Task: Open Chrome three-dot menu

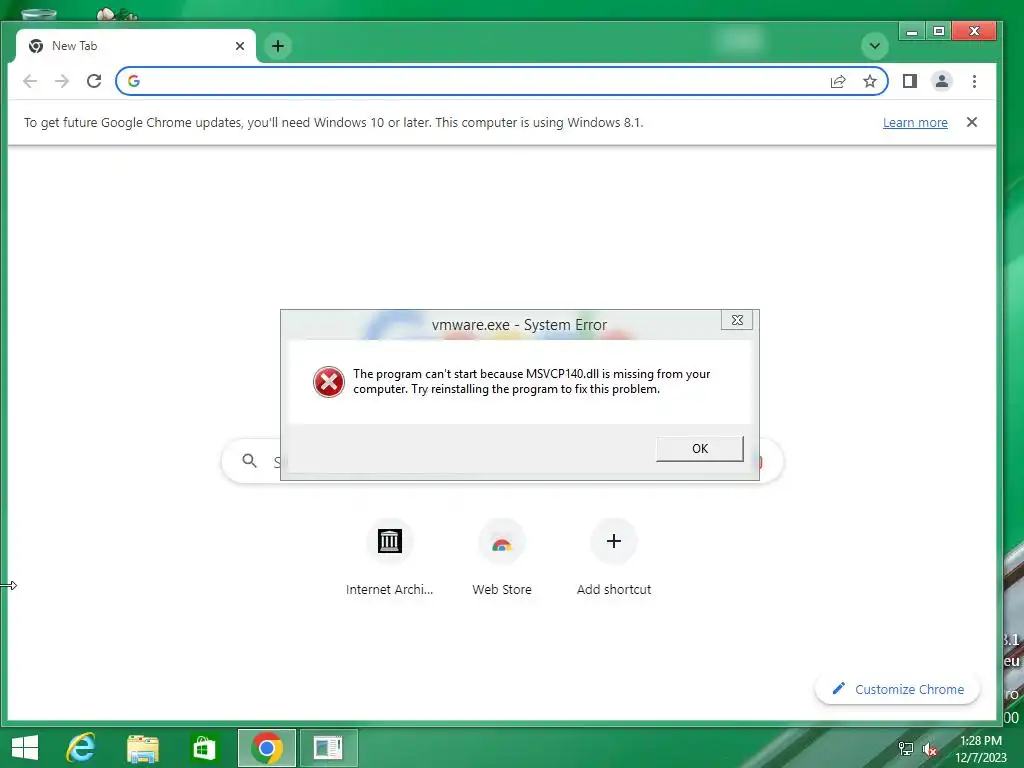Action: (x=974, y=81)
